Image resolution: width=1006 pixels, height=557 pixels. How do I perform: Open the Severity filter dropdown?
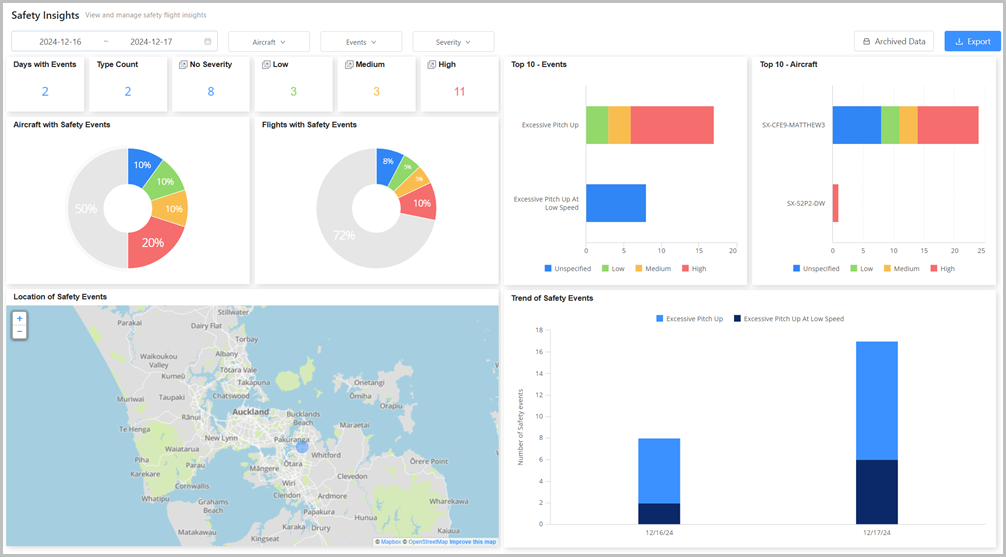click(453, 42)
